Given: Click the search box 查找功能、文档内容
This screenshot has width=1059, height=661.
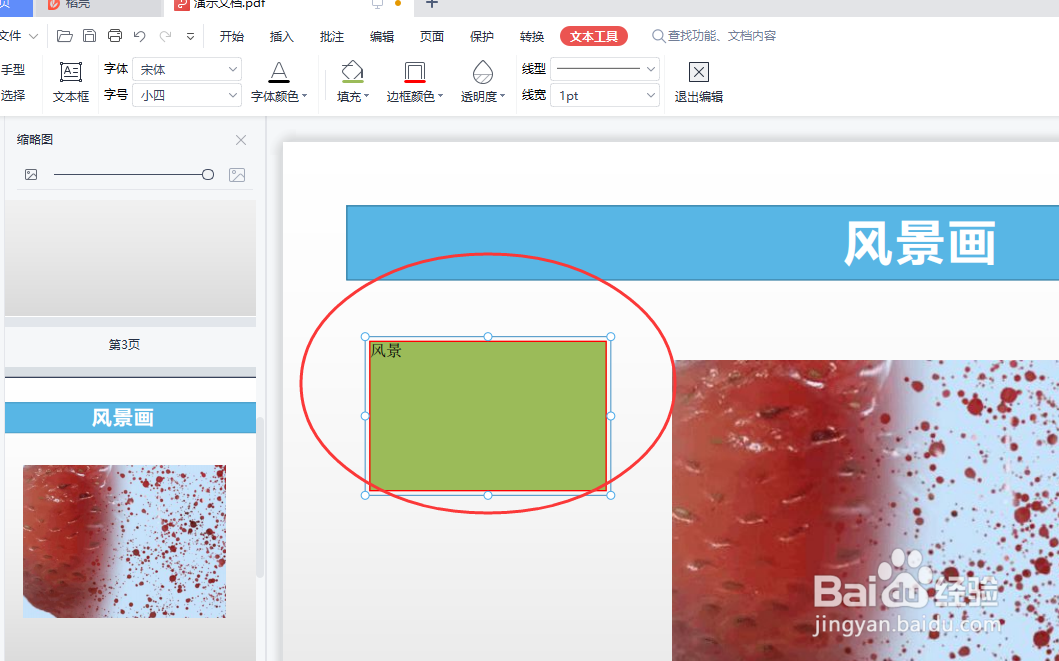Looking at the screenshot, I should point(715,36).
